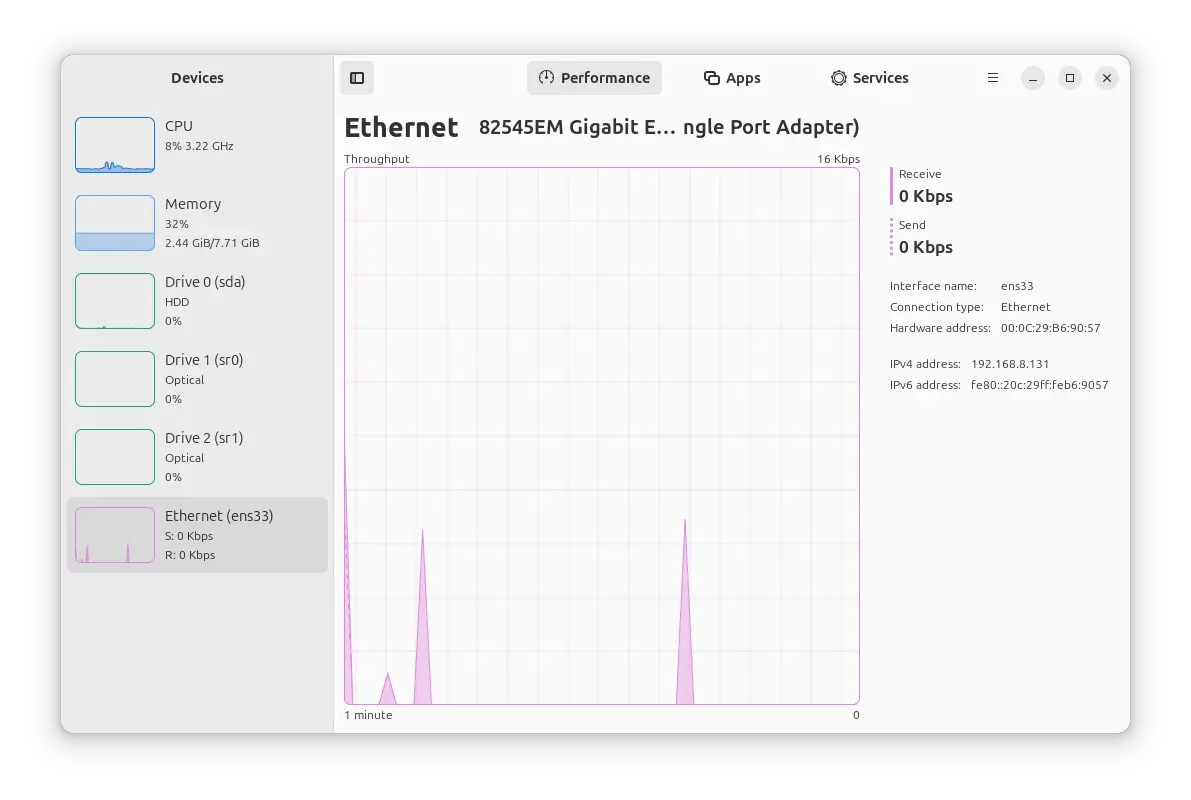Select Ethernet (ens33) device entry
The width and height of the screenshot is (1191, 800).
pos(197,534)
